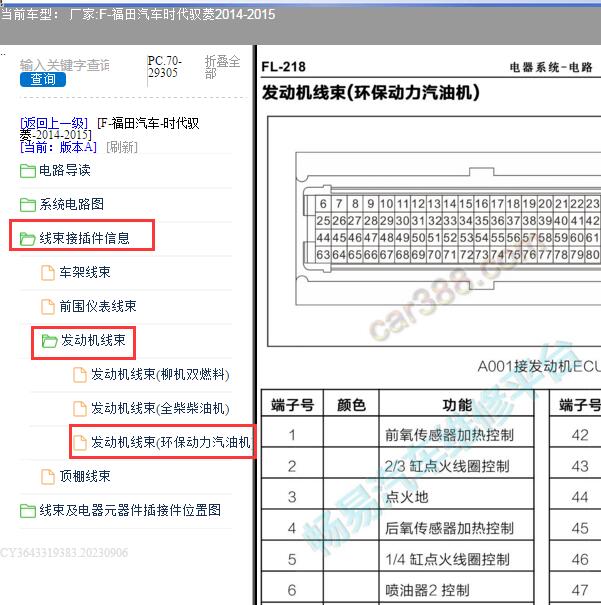Screen dimensions: 601x605
Task: Select the 车架线束 entry
Action: tap(85, 272)
